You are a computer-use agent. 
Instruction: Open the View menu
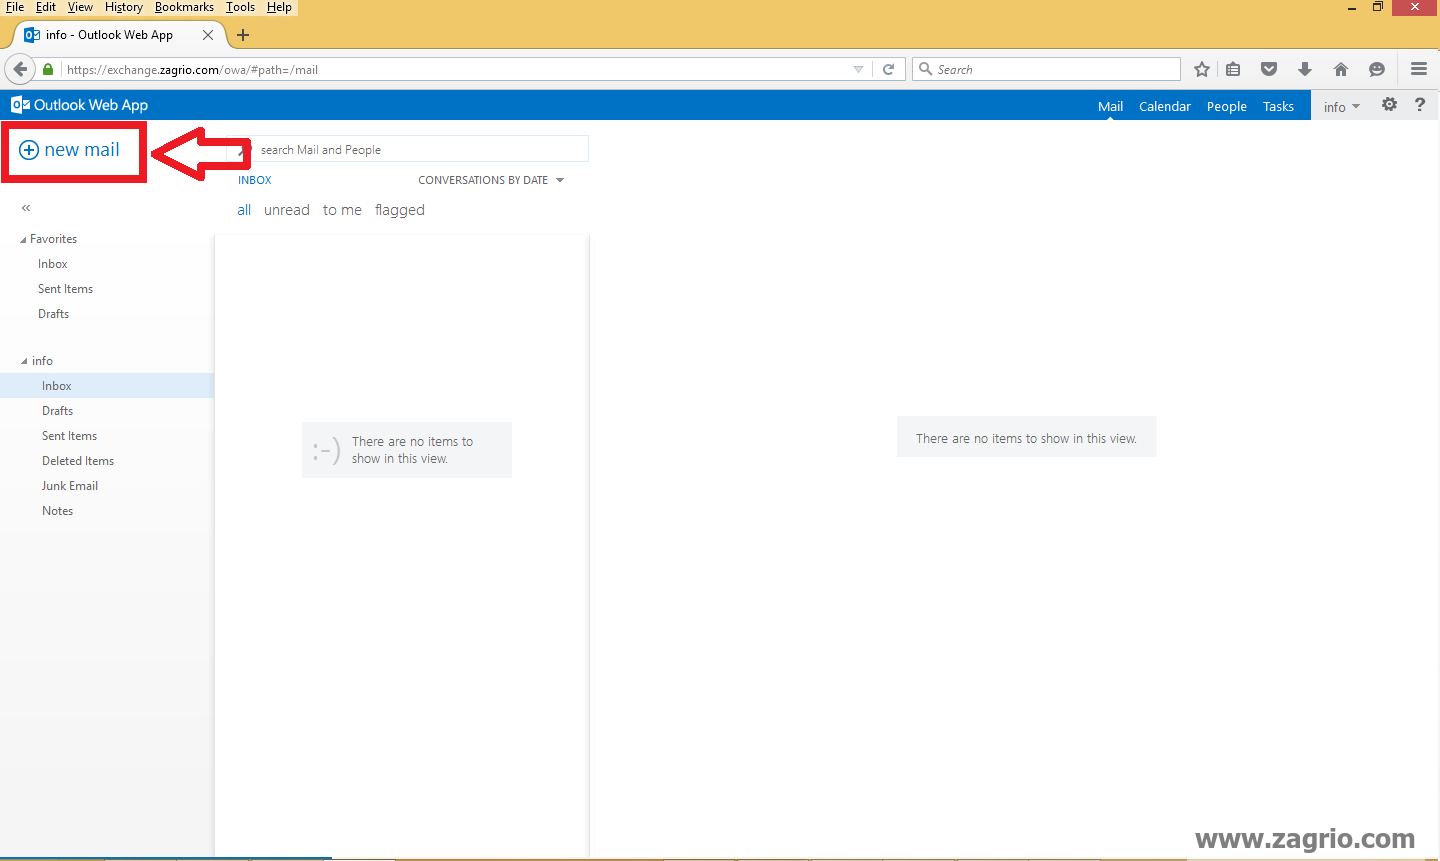[80, 7]
